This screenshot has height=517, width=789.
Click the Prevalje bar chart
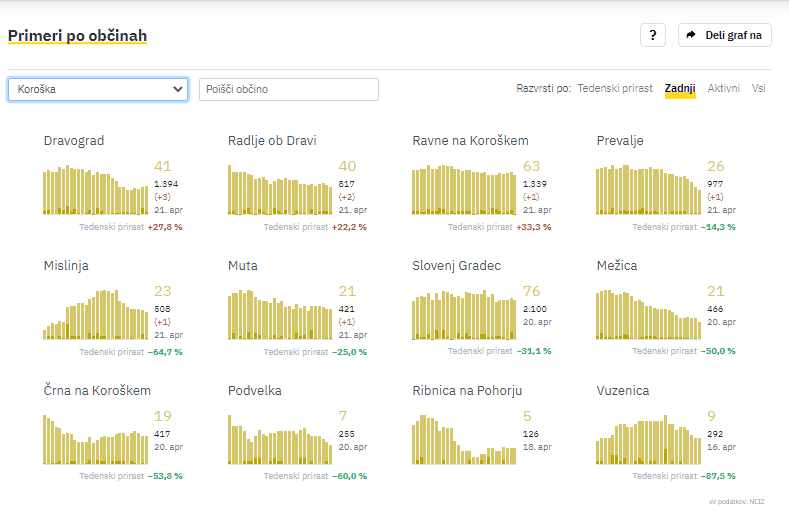tap(648, 189)
